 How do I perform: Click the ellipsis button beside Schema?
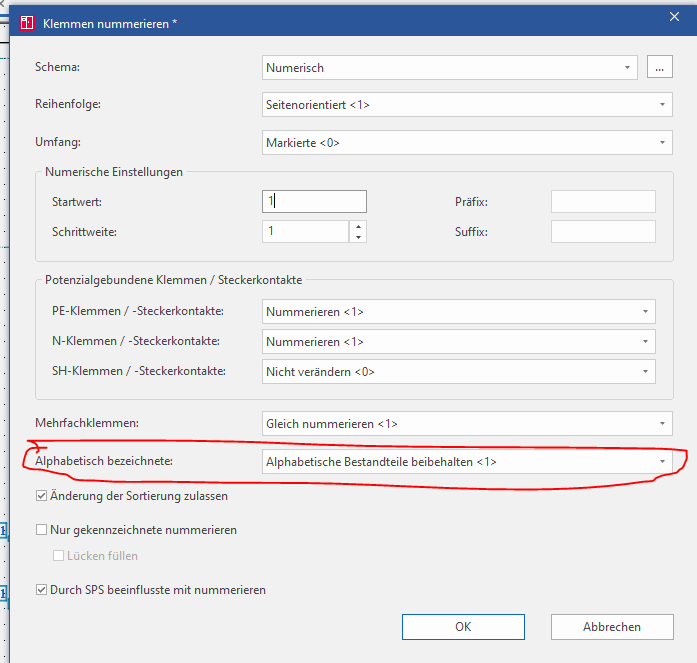[659, 67]
